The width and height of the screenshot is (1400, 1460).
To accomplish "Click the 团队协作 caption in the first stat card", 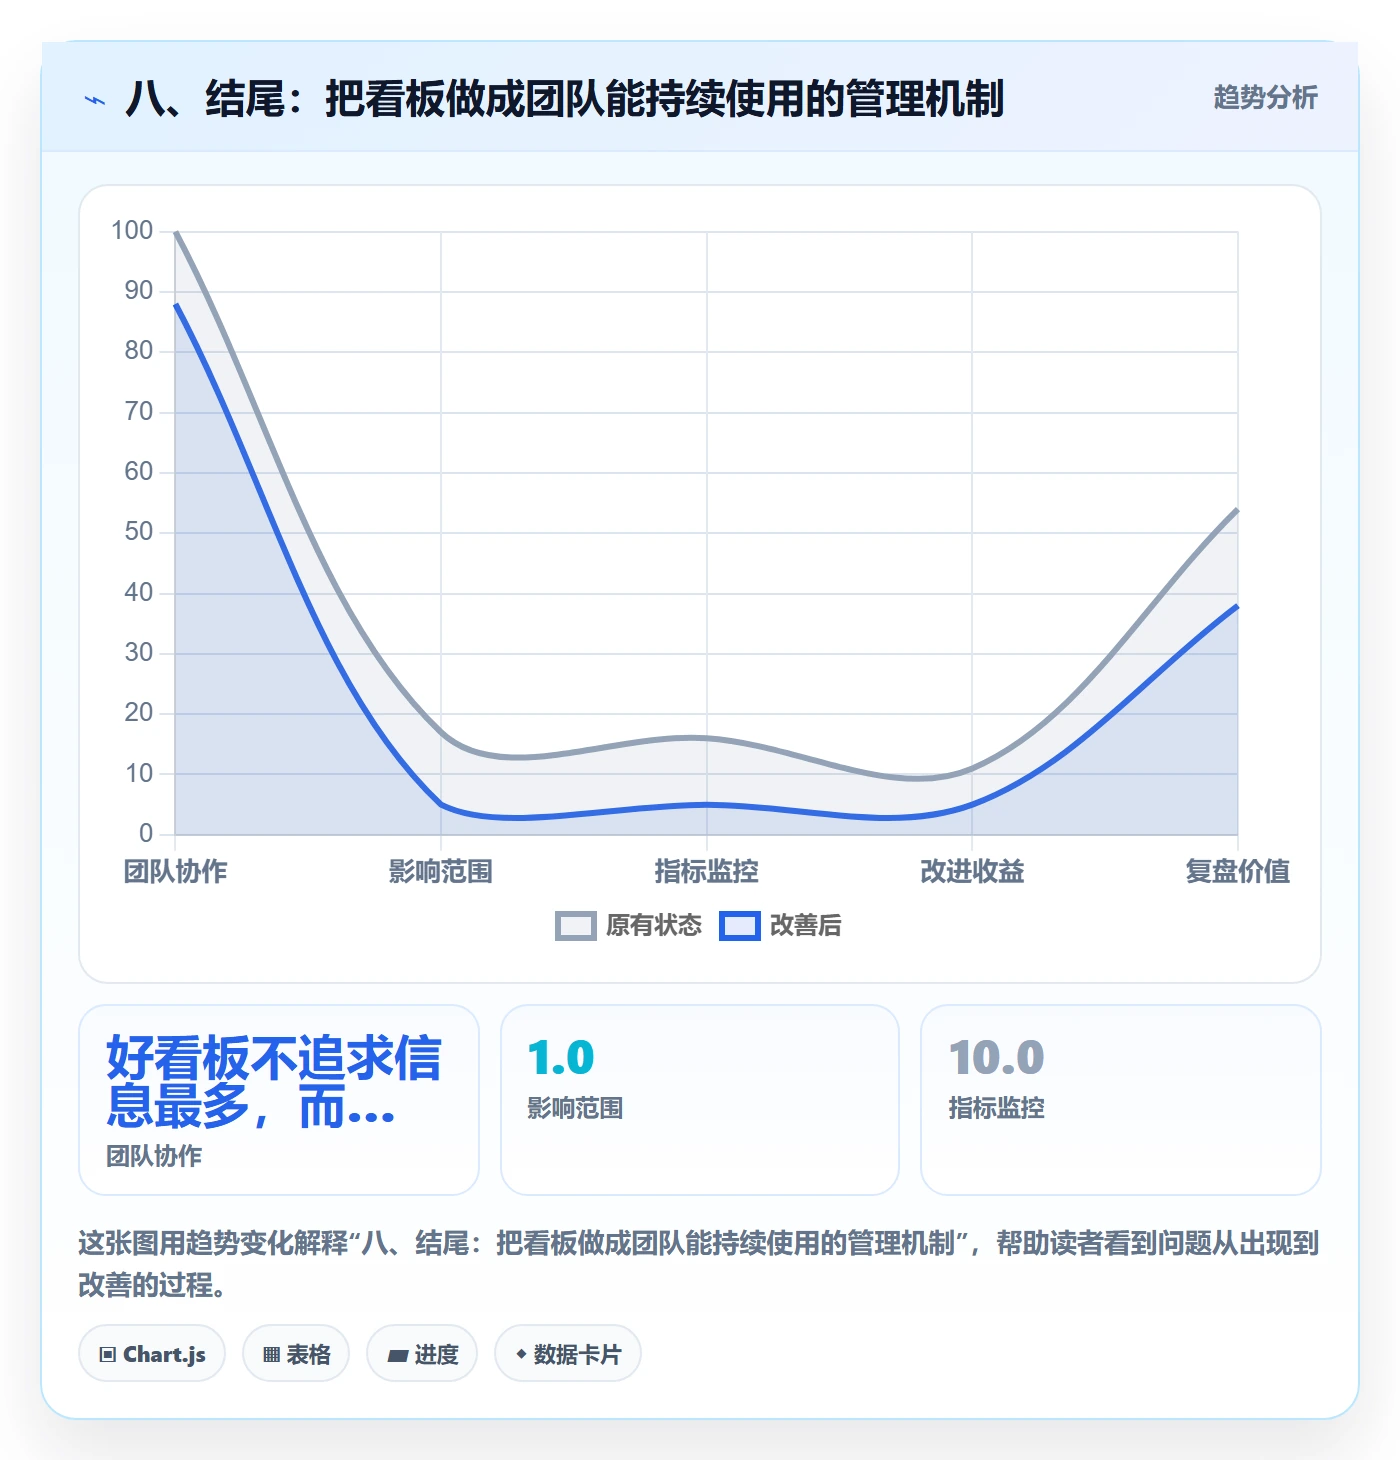I will [154, 1157].
